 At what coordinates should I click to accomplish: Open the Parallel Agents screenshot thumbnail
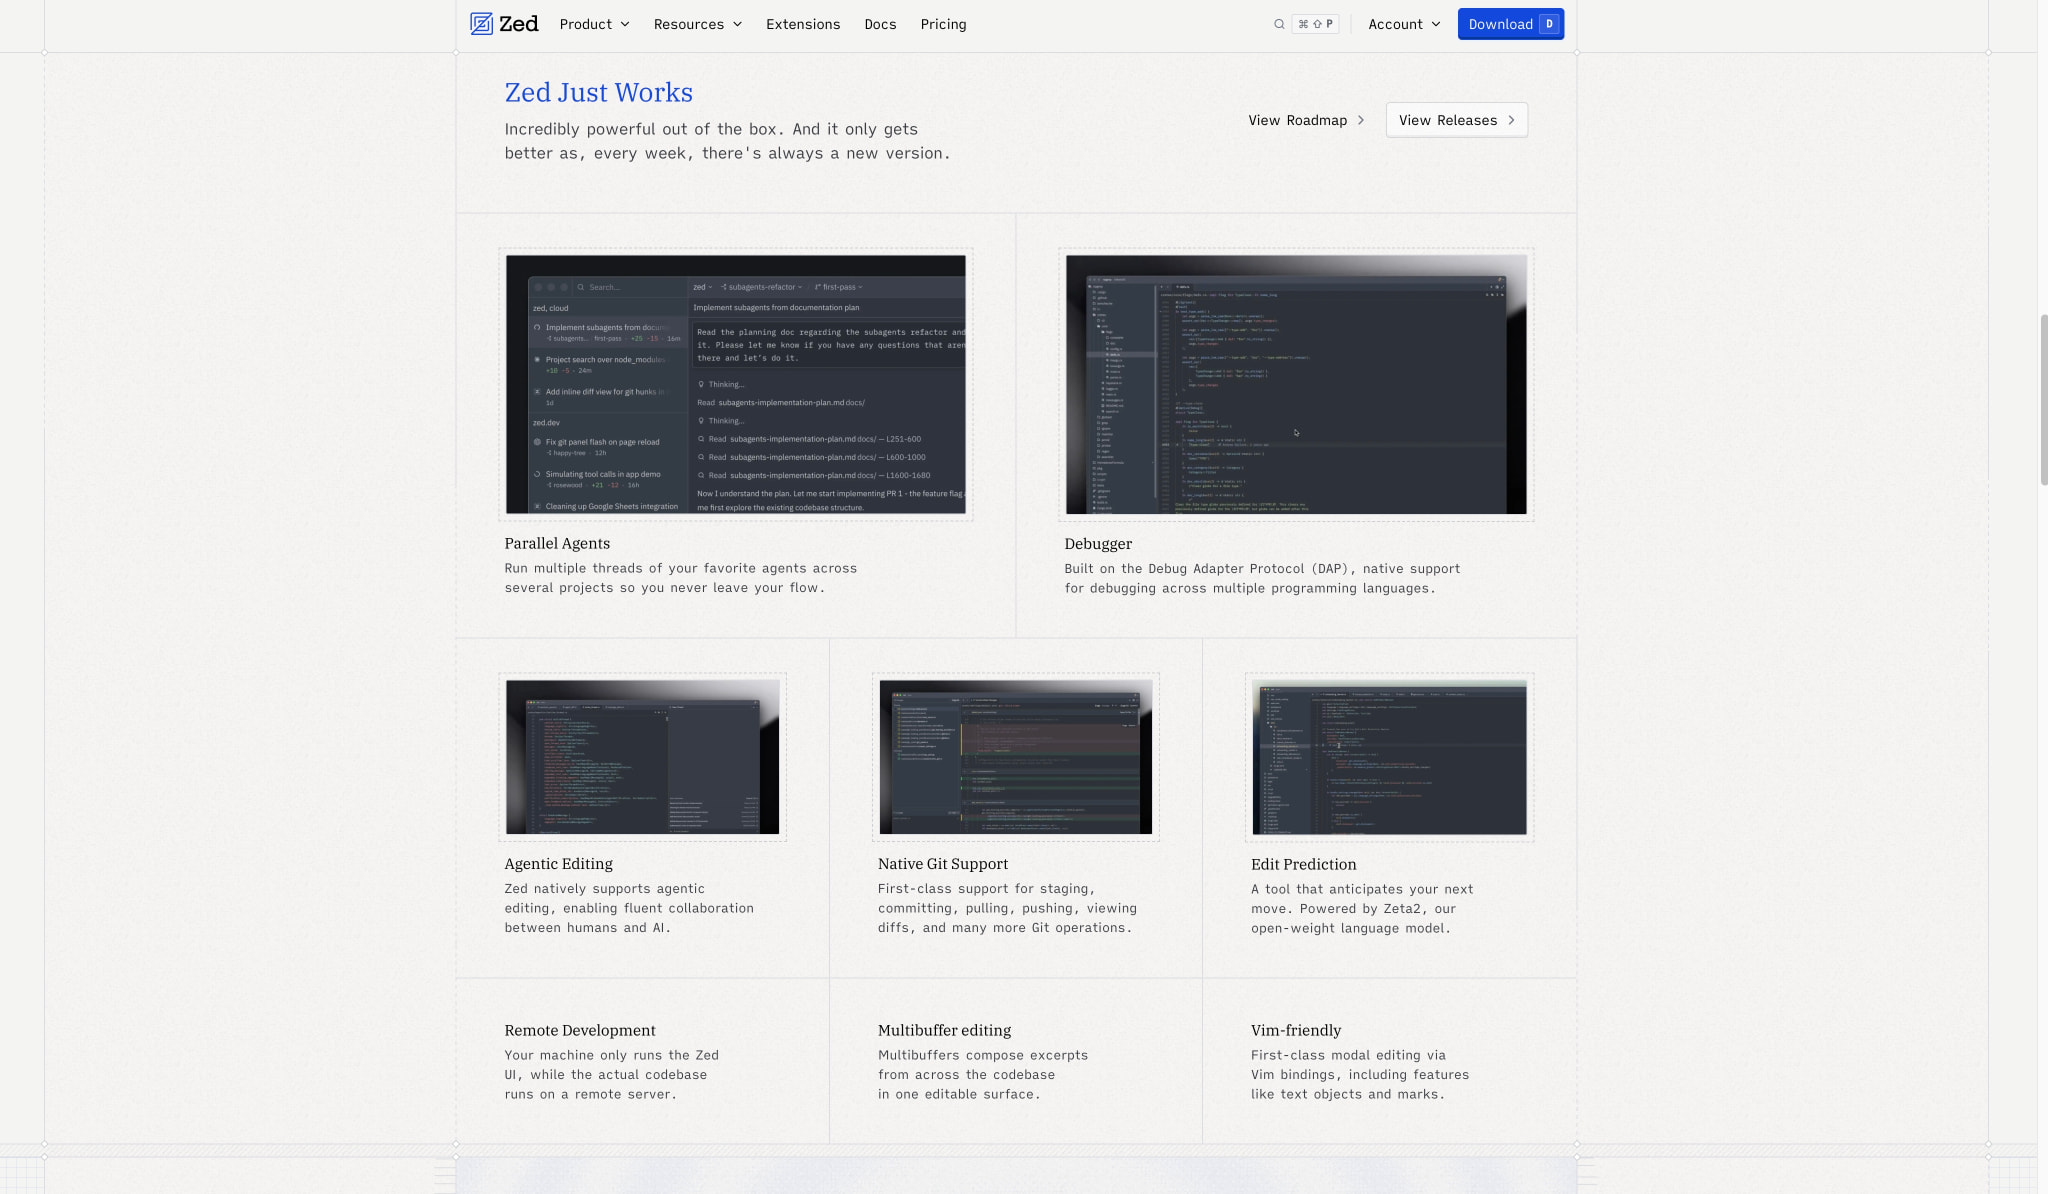point(736,384)
